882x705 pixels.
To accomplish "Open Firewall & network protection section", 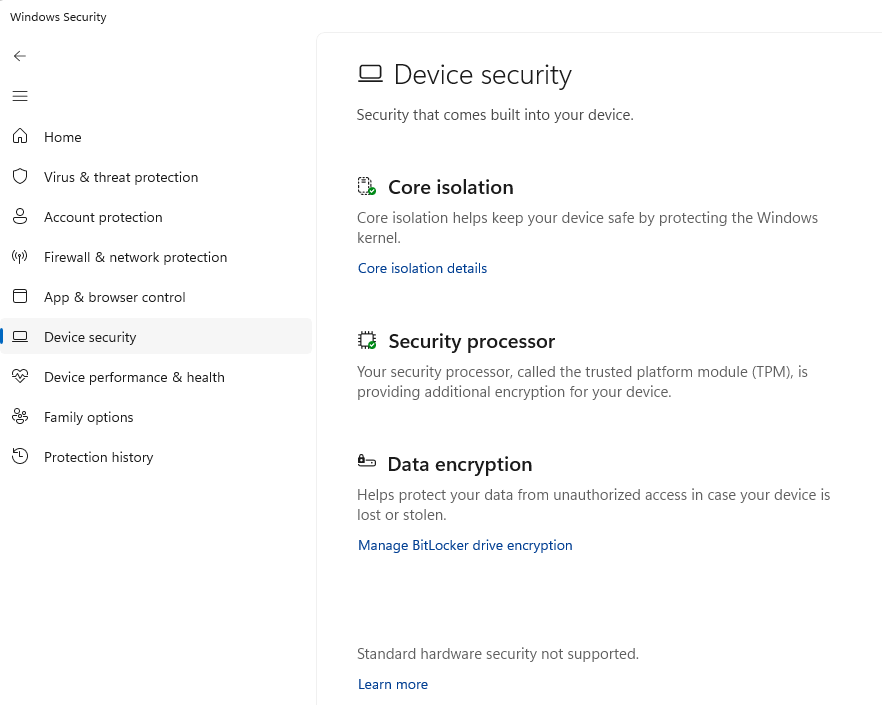I will click(x=135, y=257).
